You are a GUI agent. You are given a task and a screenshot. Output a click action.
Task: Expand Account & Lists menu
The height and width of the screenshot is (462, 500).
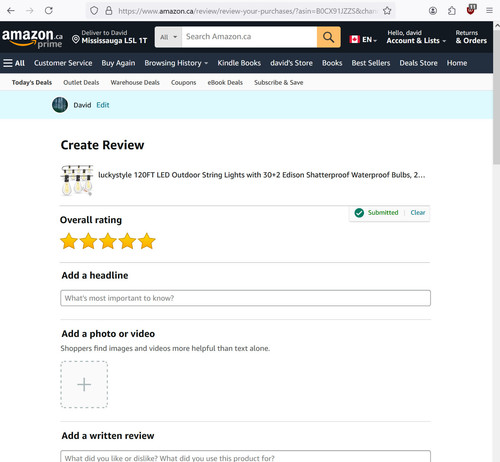(416, 37)
